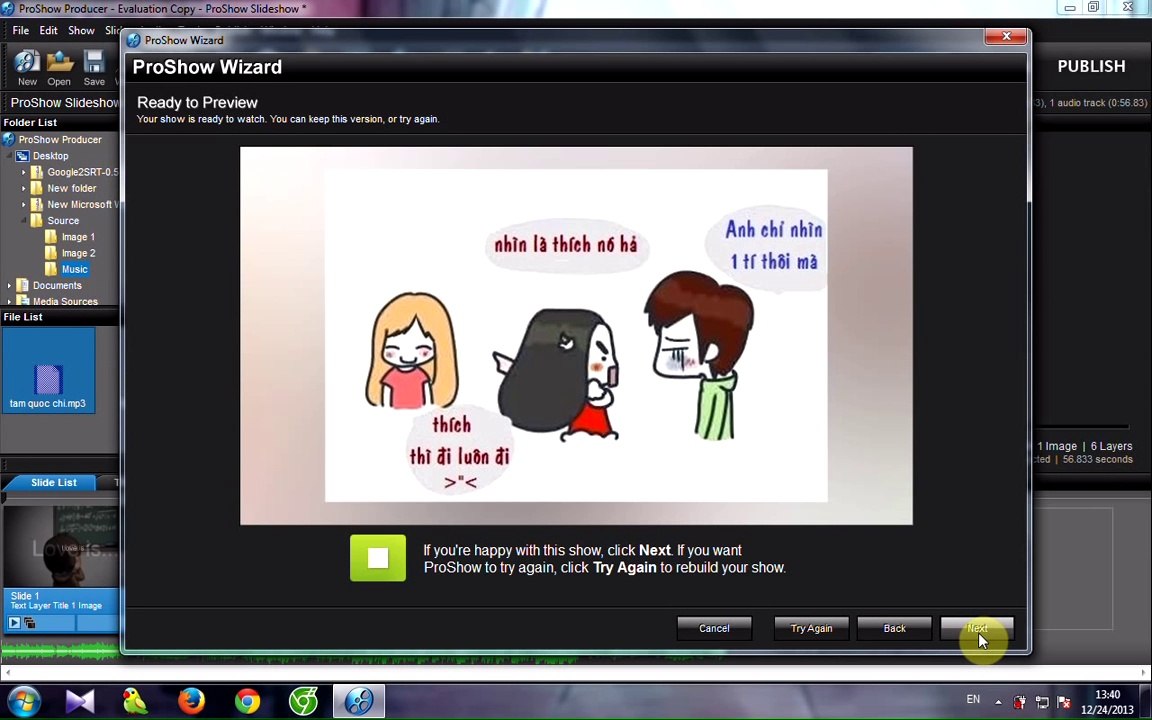This screenshot has height=720, width=1152.
Task: Click the EN language indicator
Action: tap(973, 699)
